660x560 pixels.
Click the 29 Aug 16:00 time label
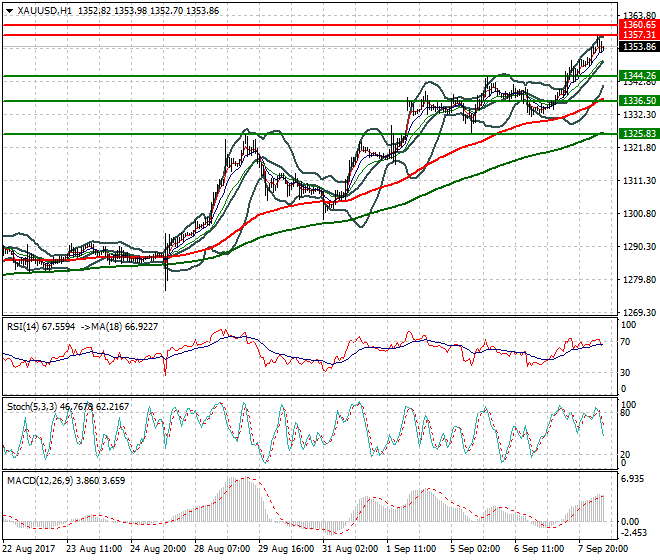pyautogui.click(x=286, y=549)
